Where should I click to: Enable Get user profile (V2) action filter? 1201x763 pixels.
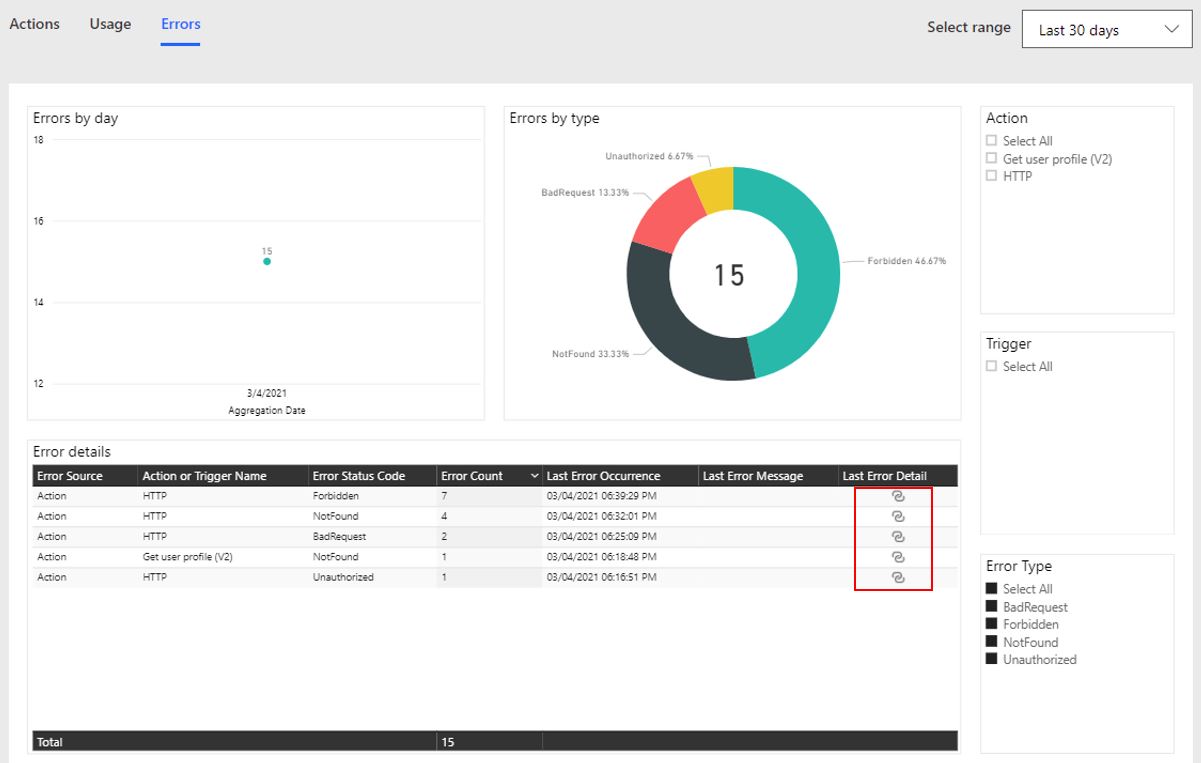coord(992,159)
